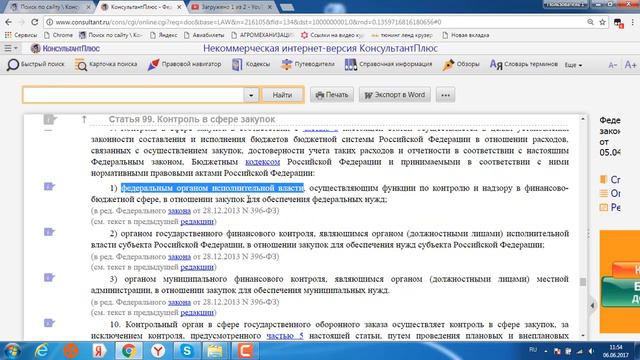This screenshot has height=360, width=640.
Task: Click the up arrow to article start
Action: pos(84,119)
